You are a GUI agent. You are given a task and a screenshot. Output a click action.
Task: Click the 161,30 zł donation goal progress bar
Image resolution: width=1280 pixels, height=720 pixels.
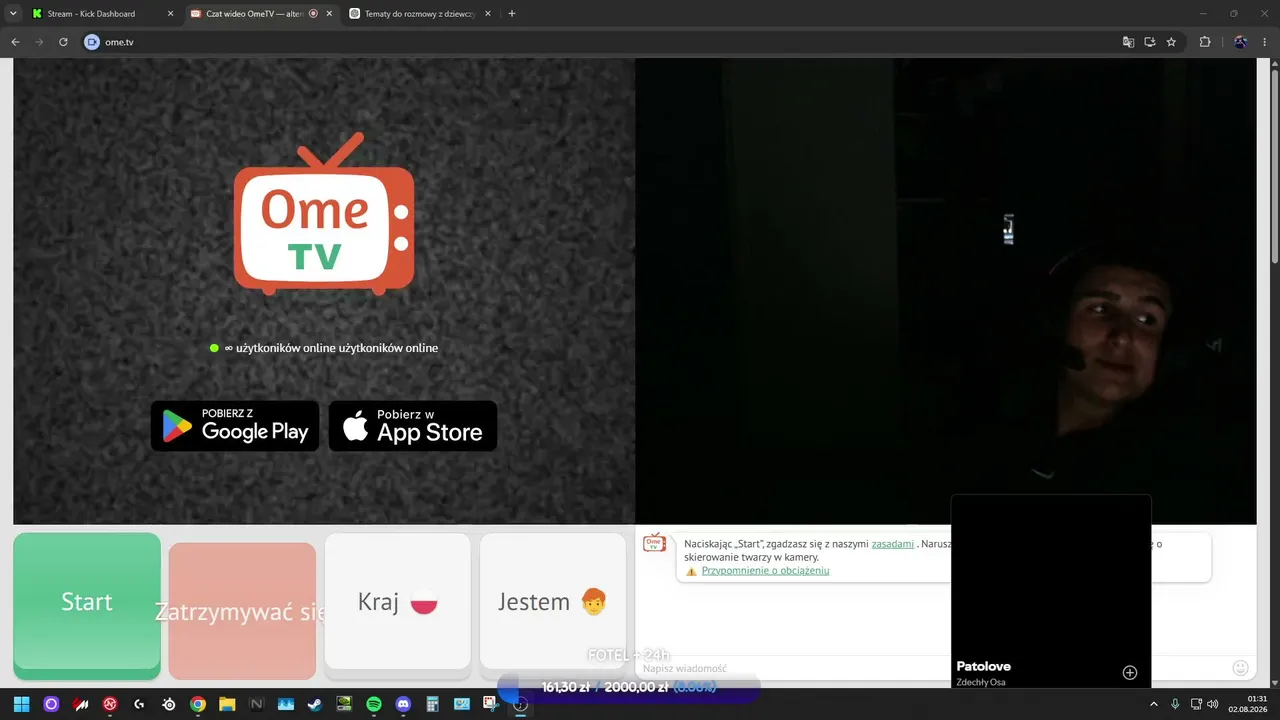point(629,688)
